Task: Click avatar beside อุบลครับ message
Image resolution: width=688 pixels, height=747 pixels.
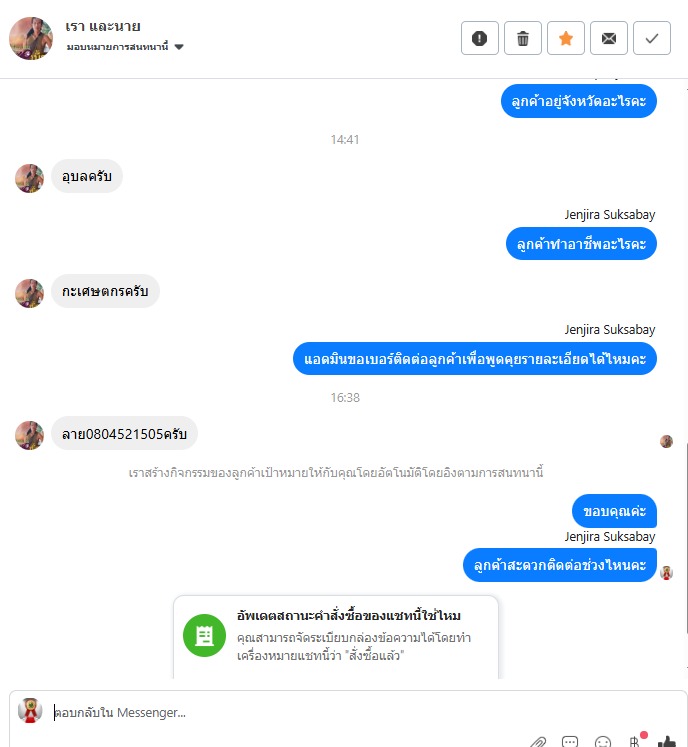Action: click(30, 178)
